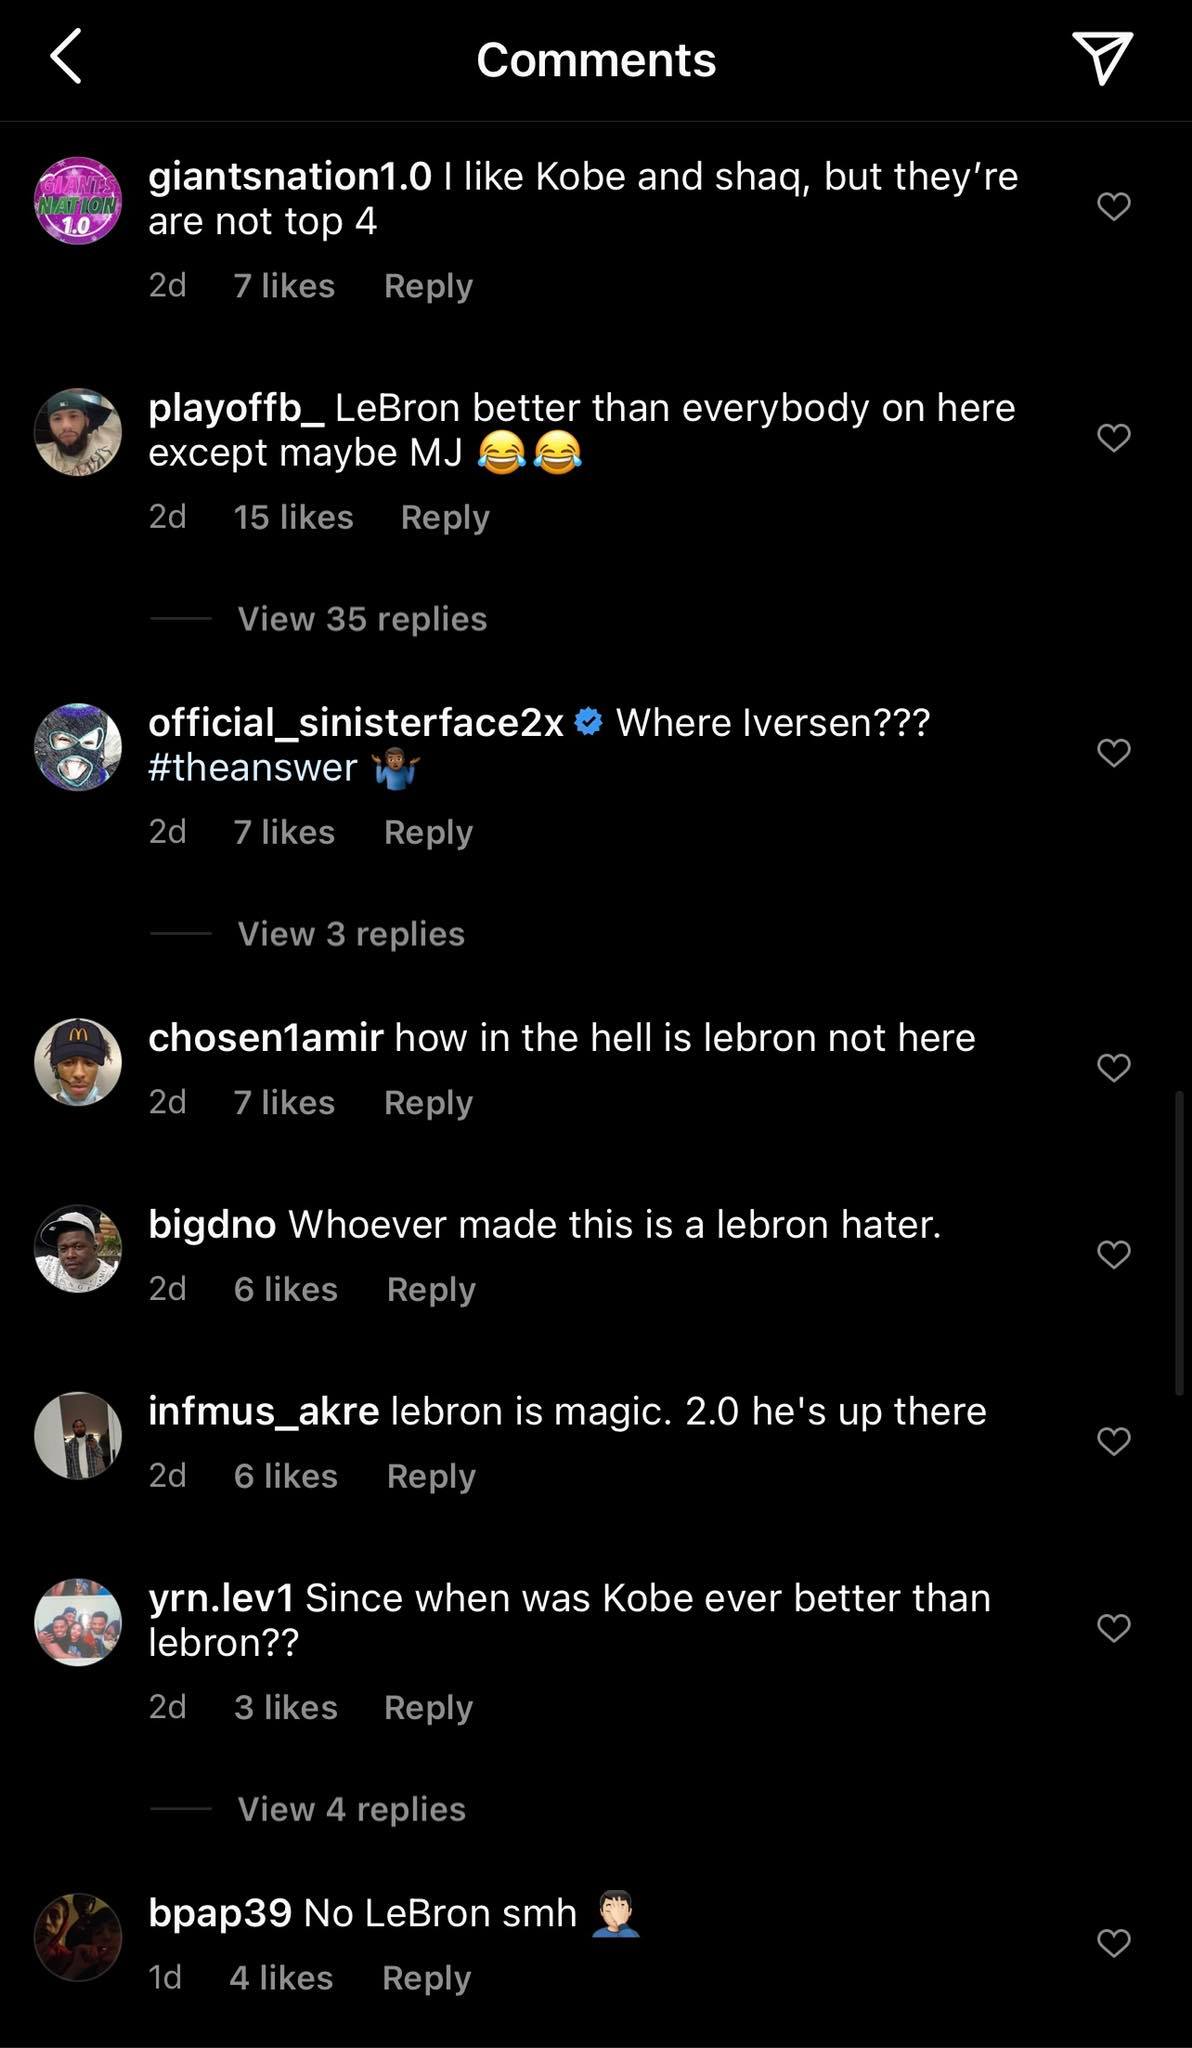Tap the heart beside infmus_akre's comment
Image resolution: width=1192 pixels, height=2048 pixels.
point(1112,1440)
